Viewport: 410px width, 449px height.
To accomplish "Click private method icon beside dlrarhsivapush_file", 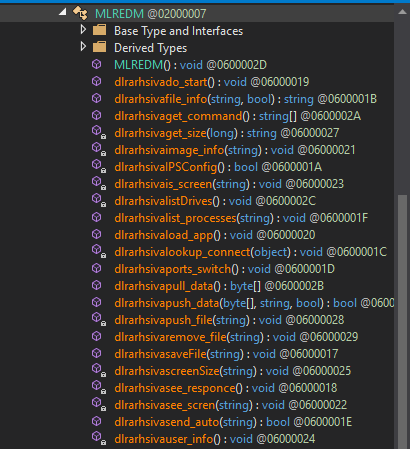I will tap(99, 320).
